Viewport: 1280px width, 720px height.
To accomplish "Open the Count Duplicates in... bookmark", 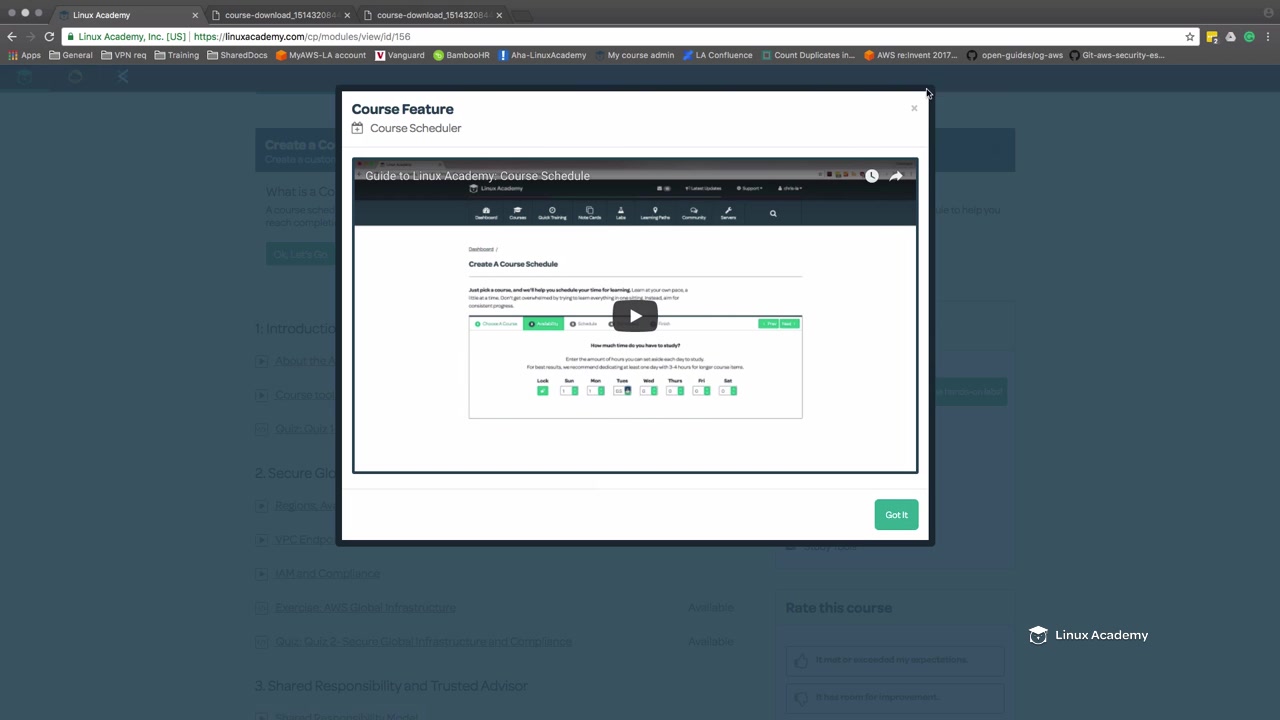I will tap(808, 55).
